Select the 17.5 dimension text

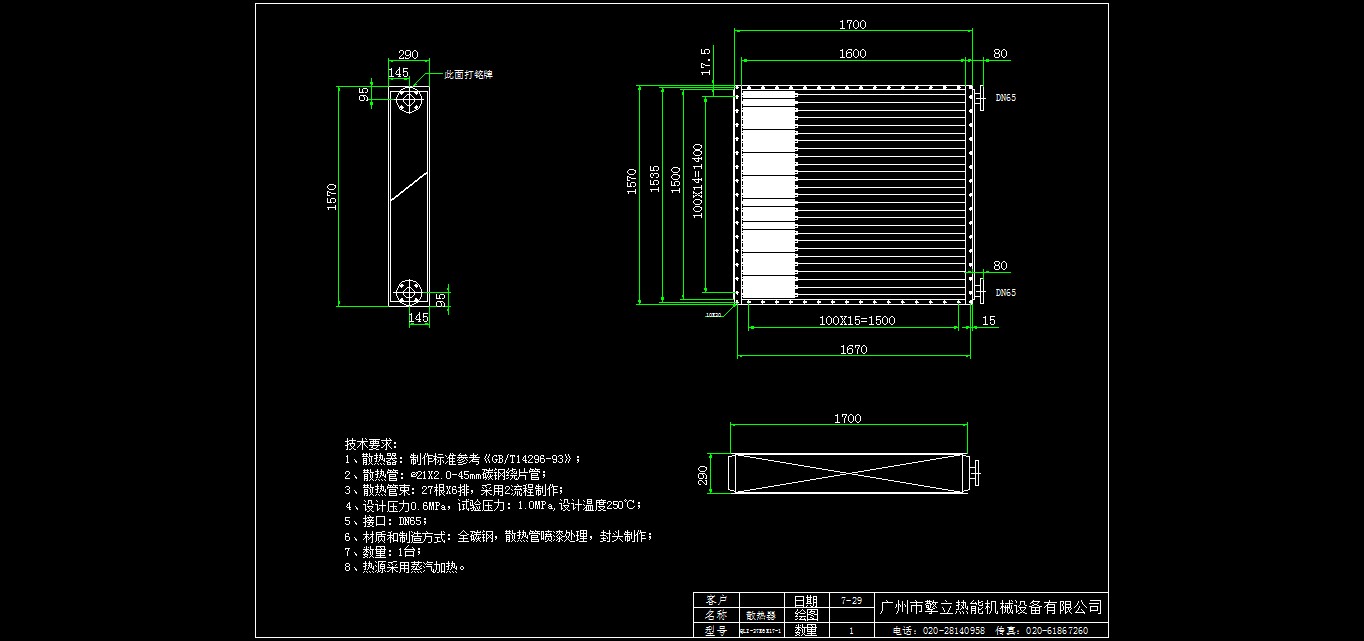pos(707,62)
